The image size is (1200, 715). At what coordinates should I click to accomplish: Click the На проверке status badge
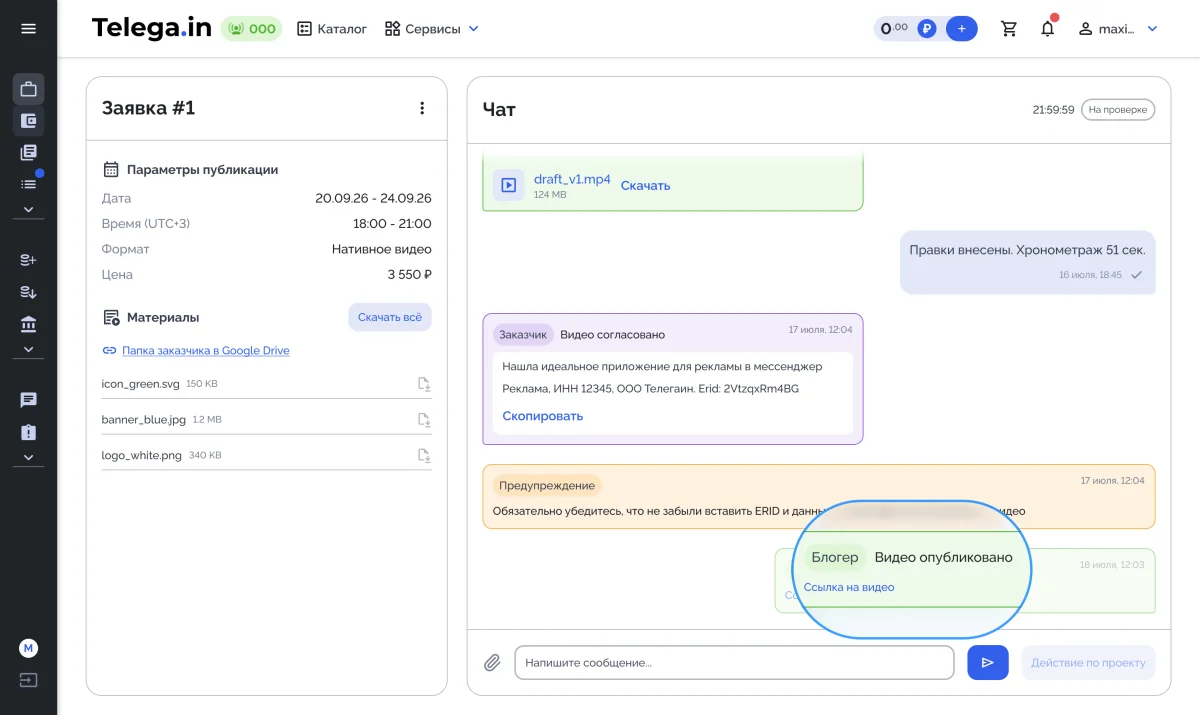tap(1118, 109)
